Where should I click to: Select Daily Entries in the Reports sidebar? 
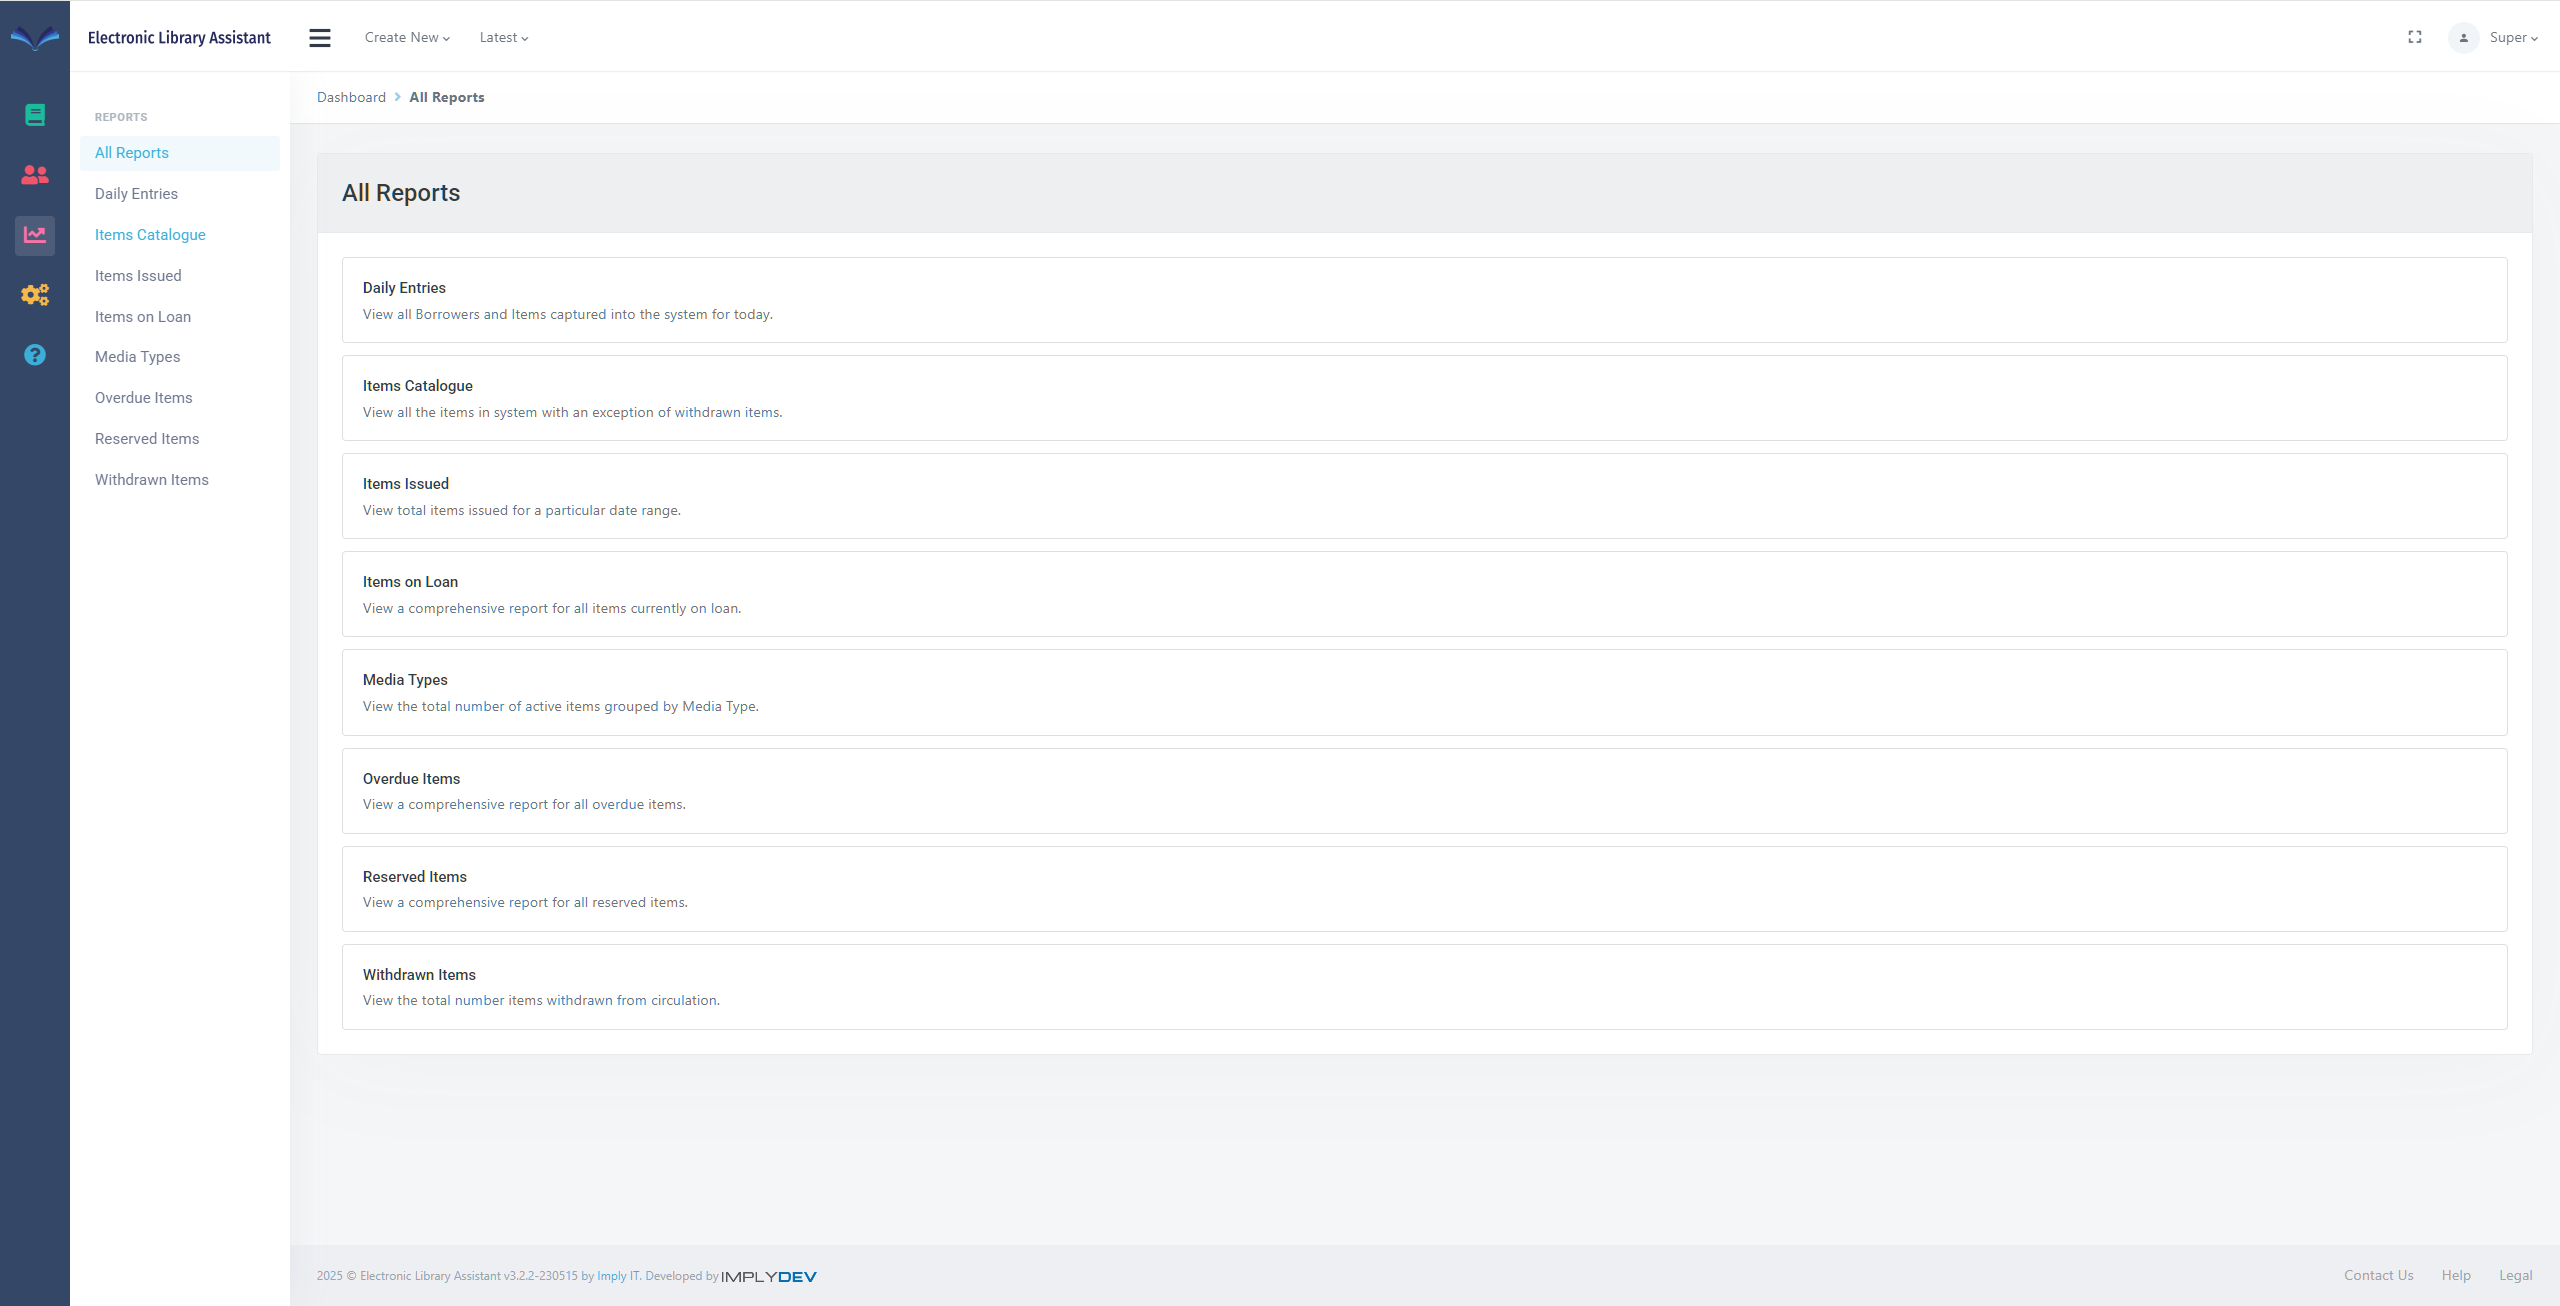click(136, 193)
